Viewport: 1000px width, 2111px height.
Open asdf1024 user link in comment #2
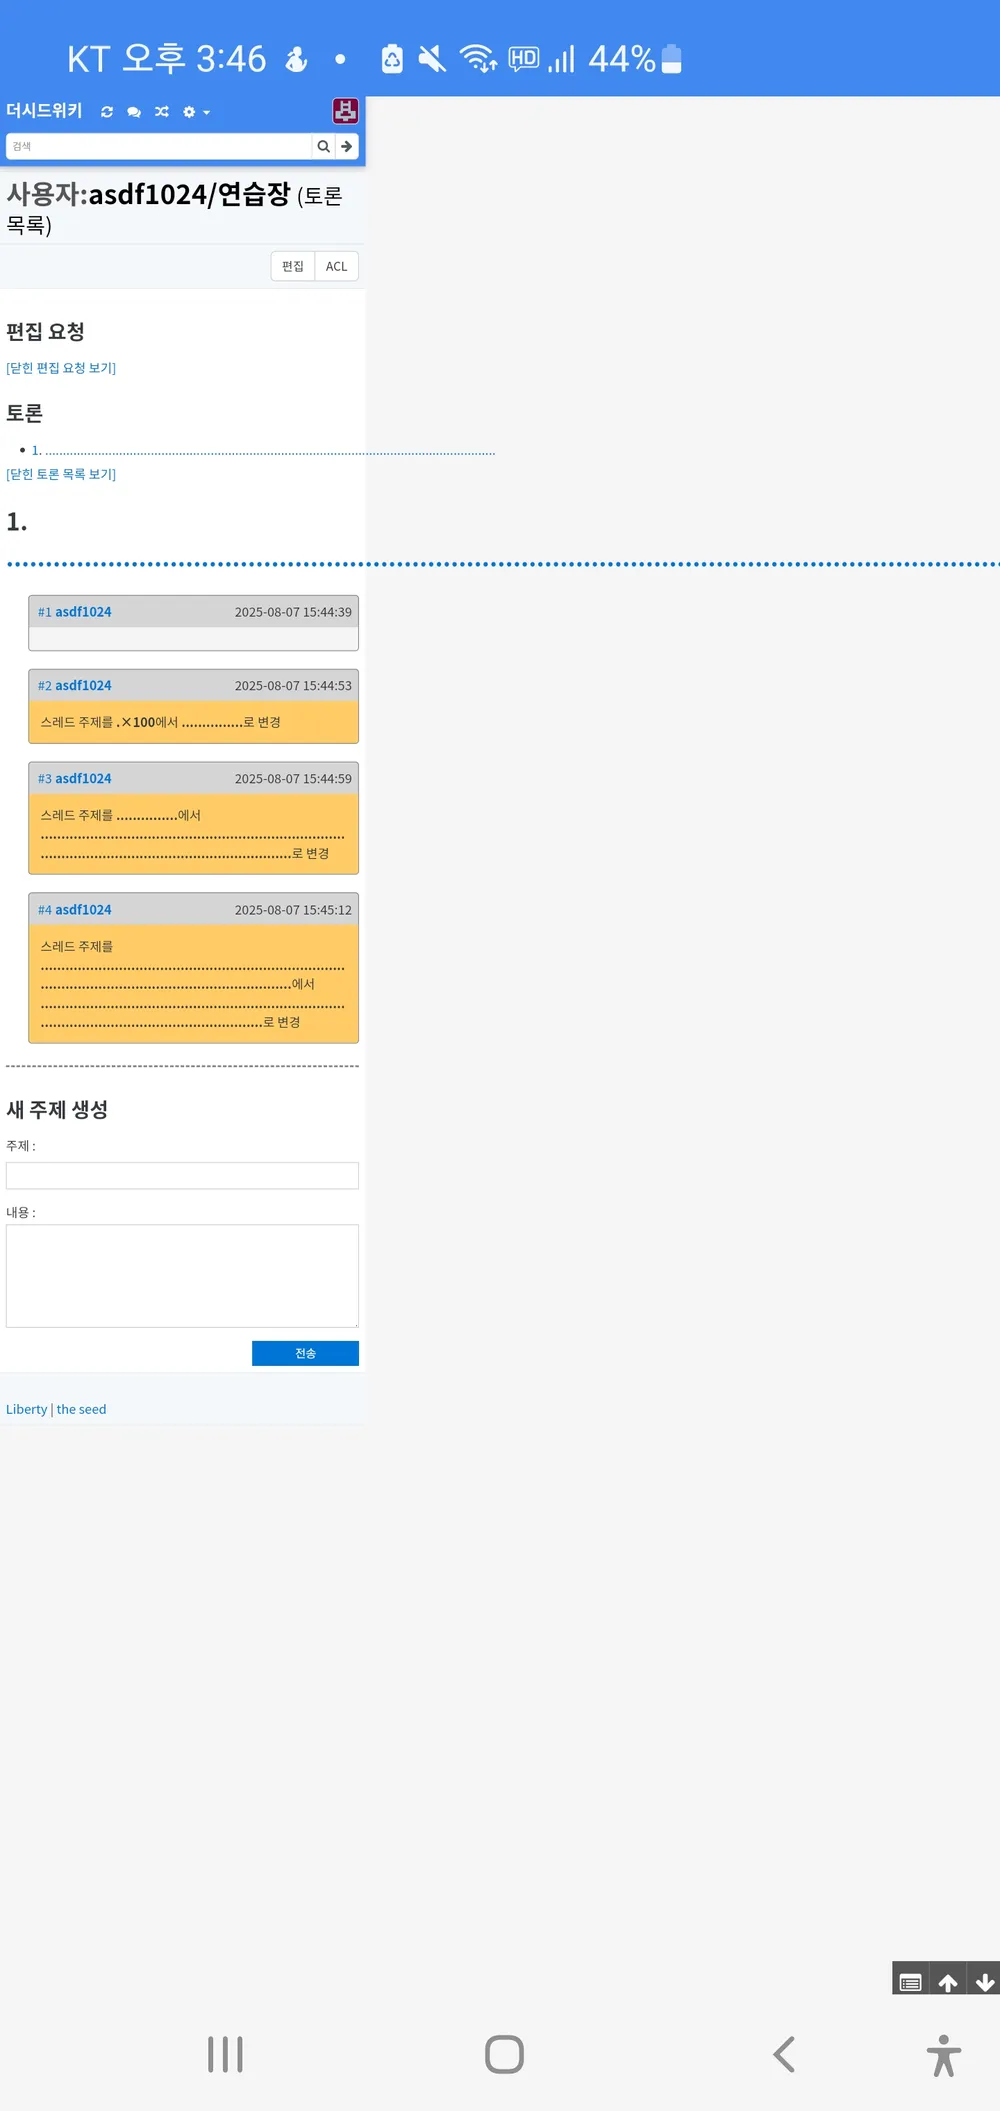click(x=83, y=686)
